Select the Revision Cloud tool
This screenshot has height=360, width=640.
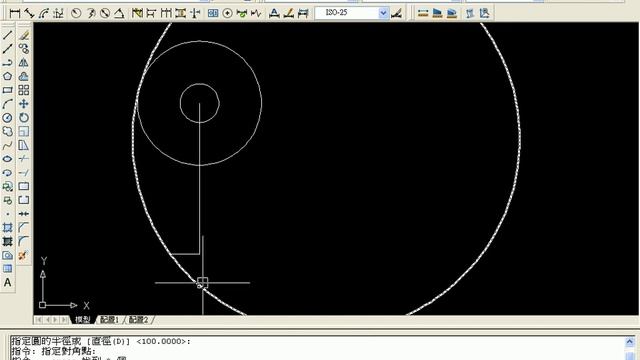7,131
